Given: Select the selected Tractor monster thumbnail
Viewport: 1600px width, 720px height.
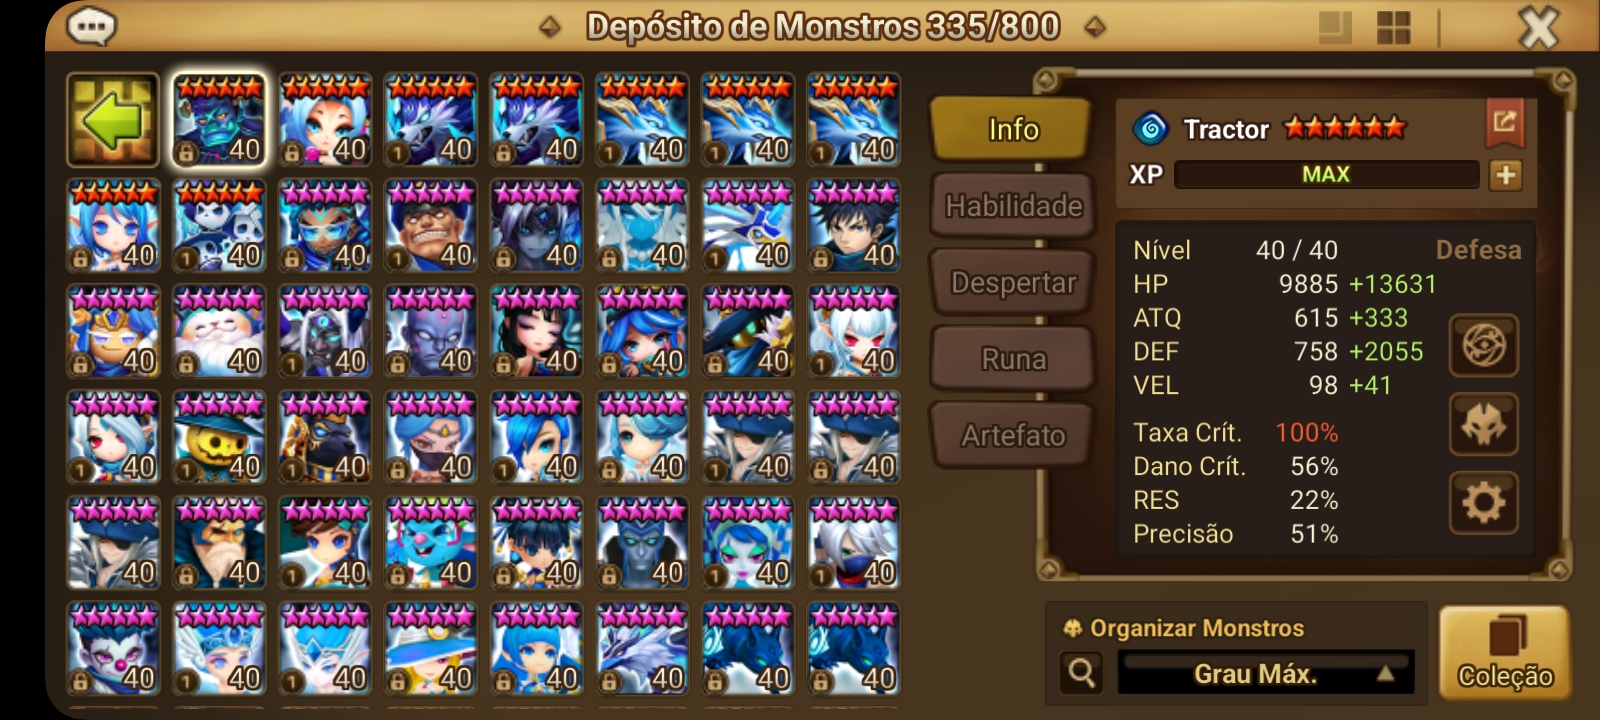Looking at the screenshot, I should point(219,120).
